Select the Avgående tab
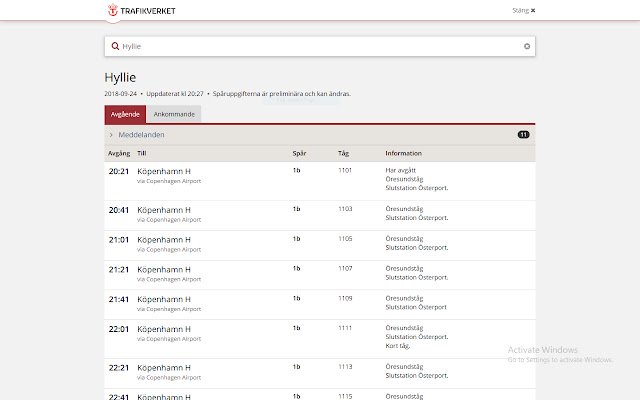 point(125,114)
